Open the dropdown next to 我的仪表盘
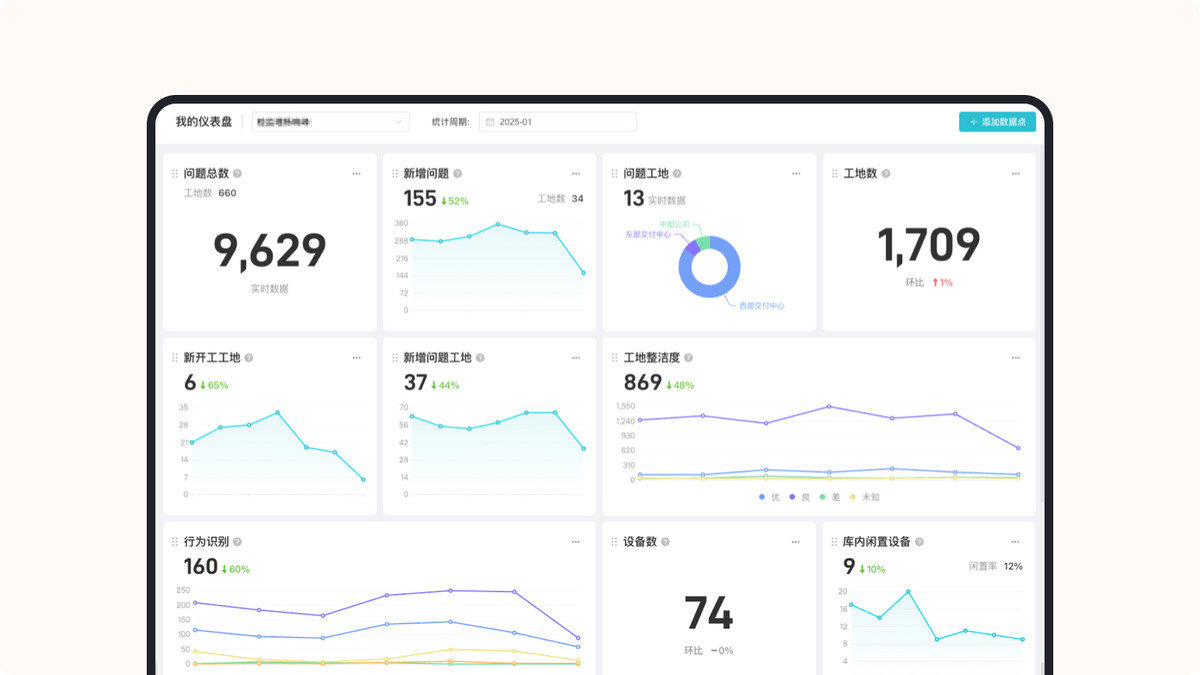This screenshot has height=675, width=1200. point(330,122)
